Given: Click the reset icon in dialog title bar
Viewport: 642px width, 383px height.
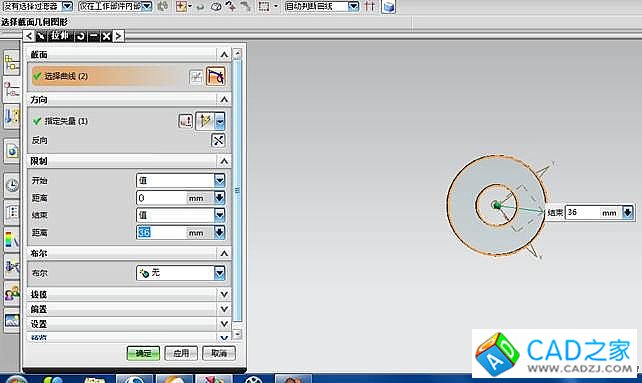Looking at the screenshot, I should click(81, 36).
